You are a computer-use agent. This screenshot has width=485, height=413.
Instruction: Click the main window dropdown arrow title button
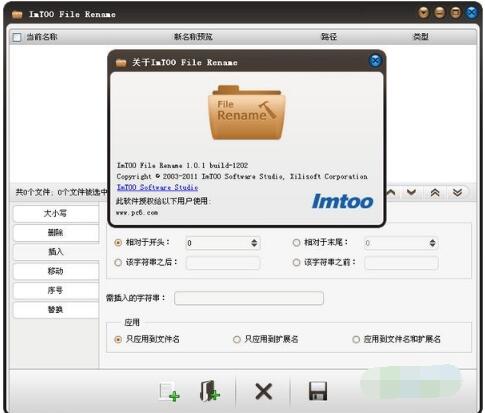[424, 13]
